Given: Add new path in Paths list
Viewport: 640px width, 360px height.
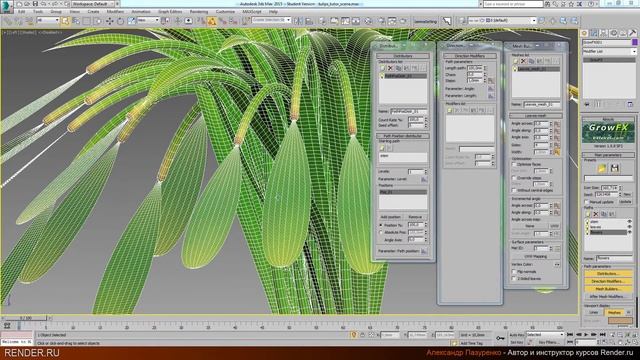Looking at the screenshot, I should (588, 214).
